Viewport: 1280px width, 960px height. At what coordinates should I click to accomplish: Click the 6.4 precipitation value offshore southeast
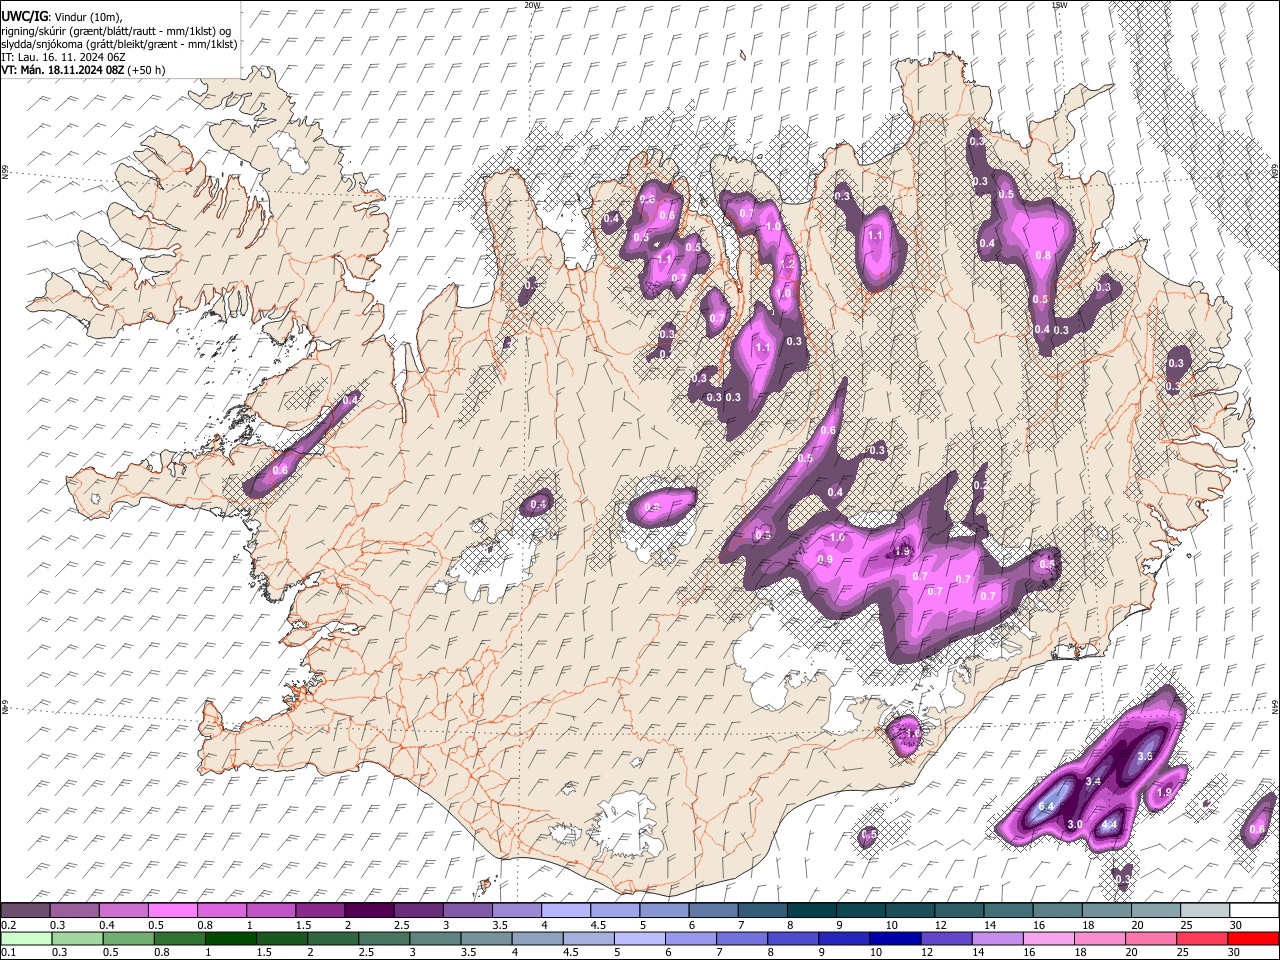tap(1047, 806)
